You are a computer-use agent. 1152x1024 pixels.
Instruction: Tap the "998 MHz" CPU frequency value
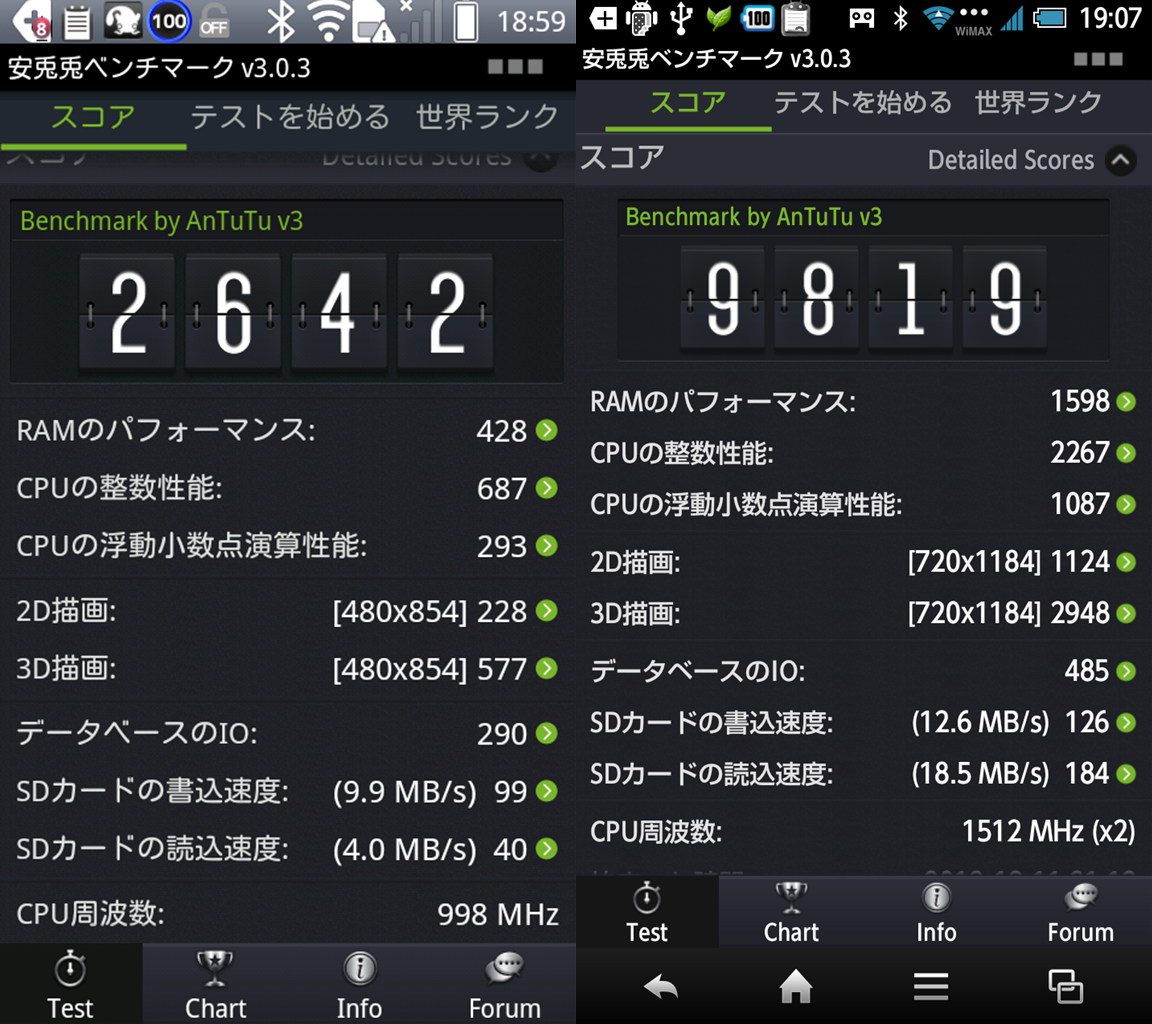click(x=498, y=914)
